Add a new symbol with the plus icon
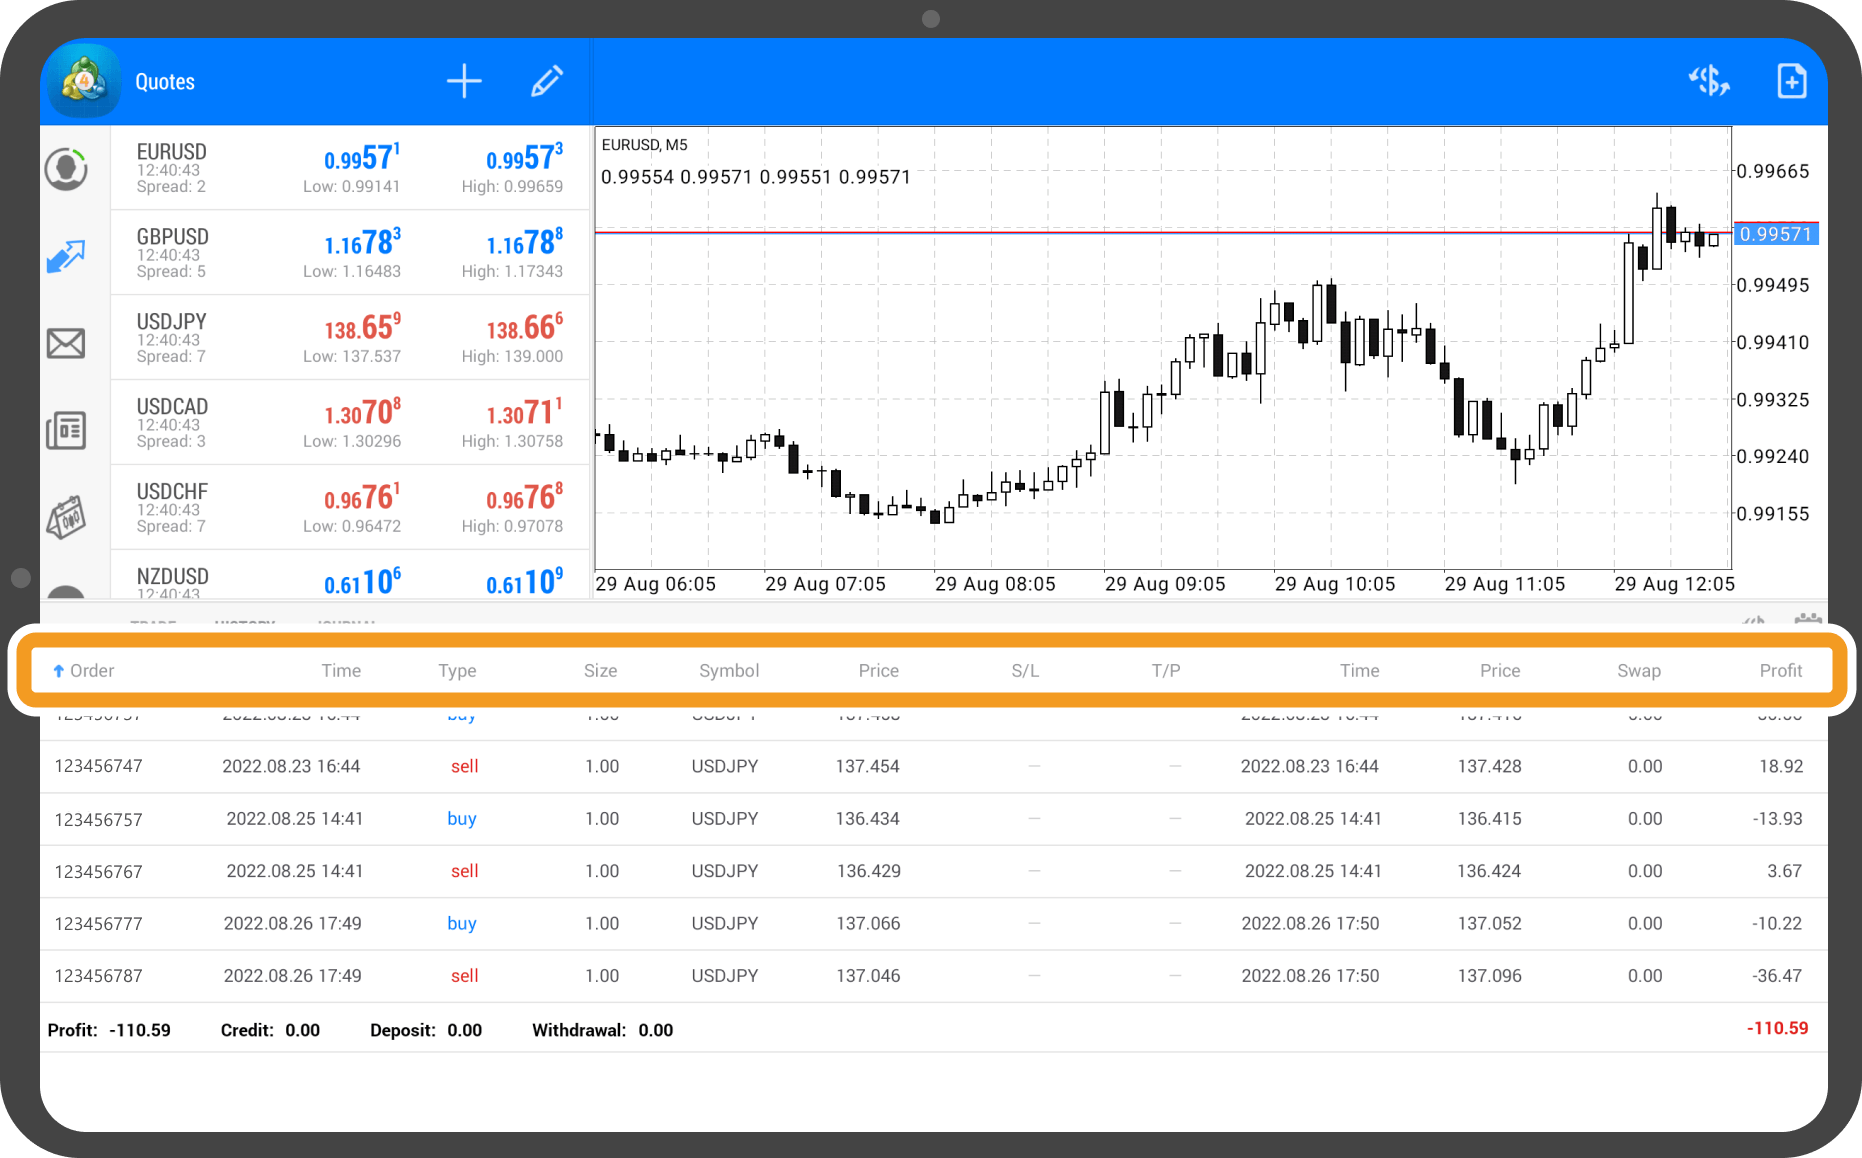 pyautogui.click(x=464, y=80)
